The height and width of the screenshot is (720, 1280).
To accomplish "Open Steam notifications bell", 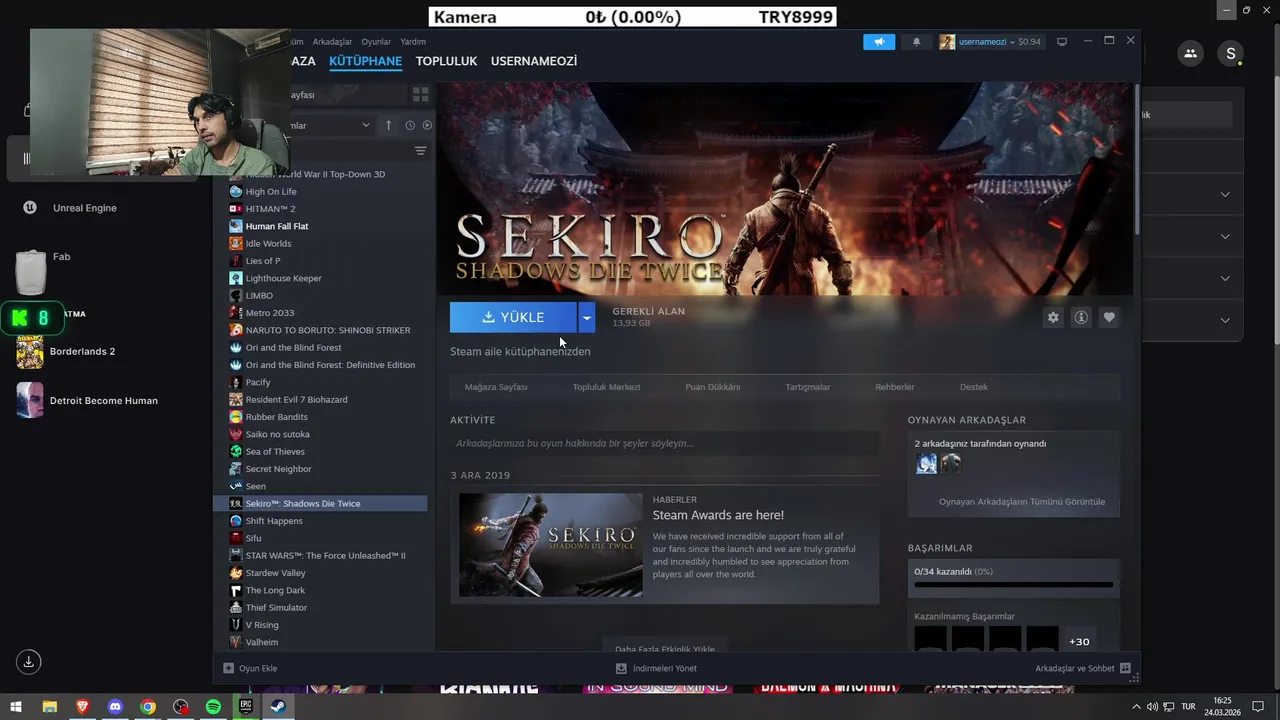I will tap(916, 42).
